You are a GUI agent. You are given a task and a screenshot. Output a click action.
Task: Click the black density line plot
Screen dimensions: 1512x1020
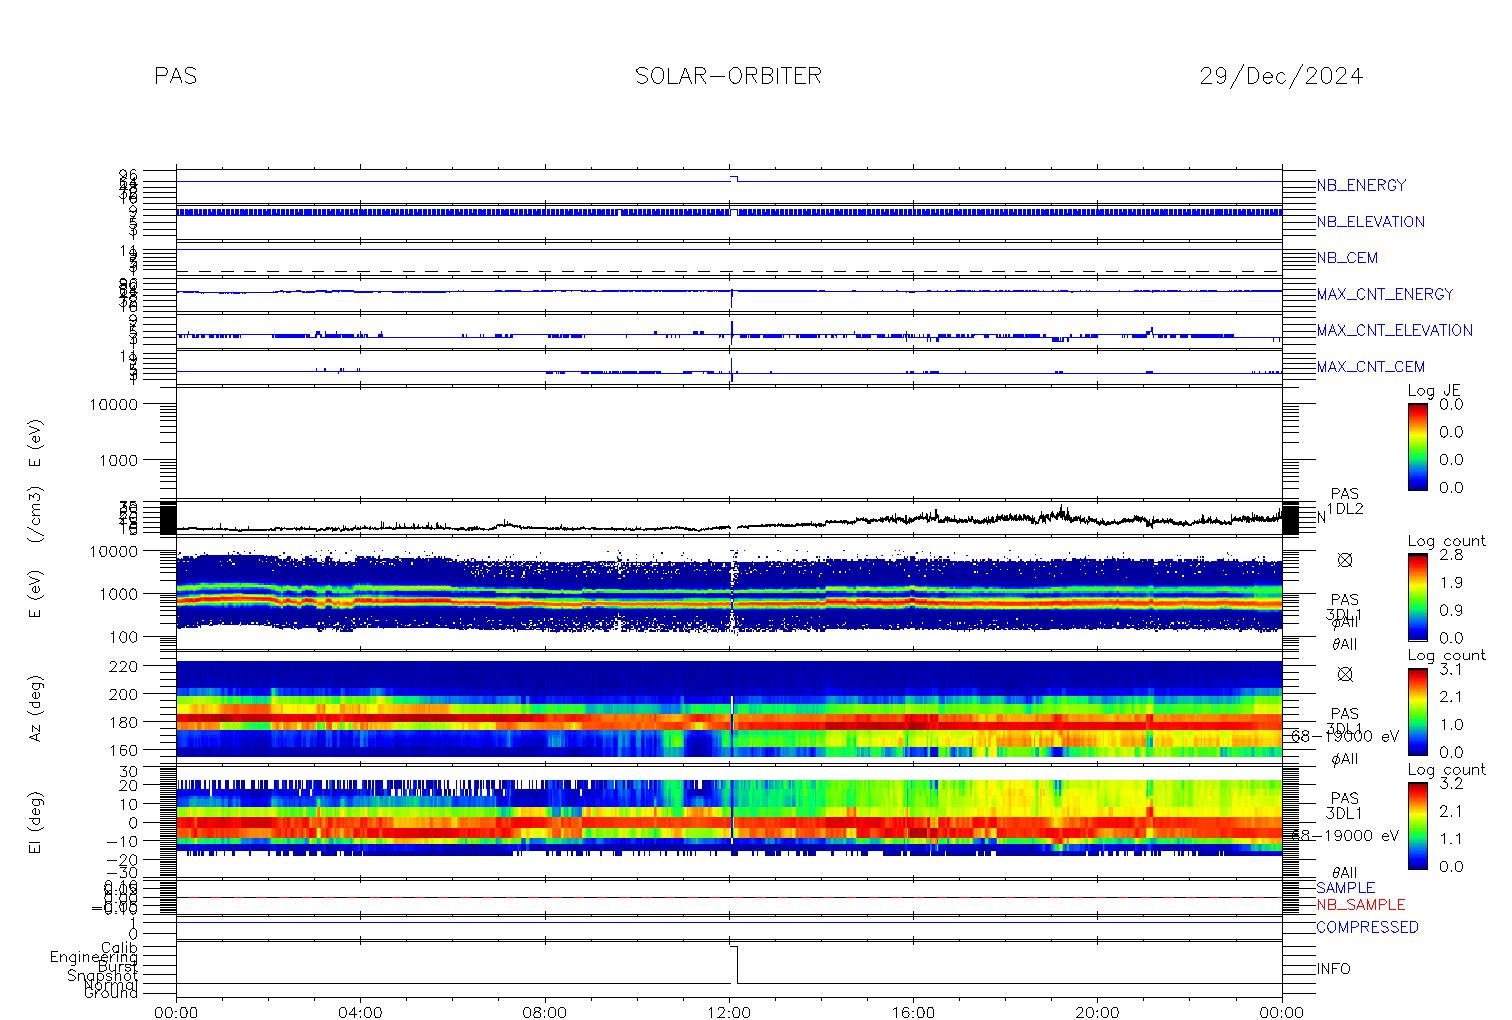[729, 519]
